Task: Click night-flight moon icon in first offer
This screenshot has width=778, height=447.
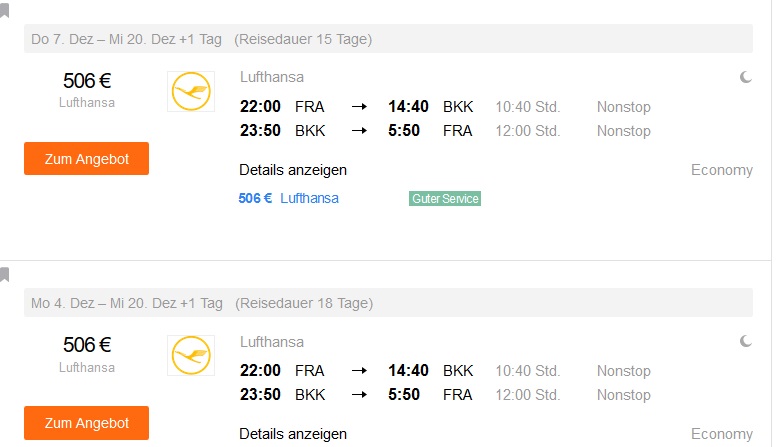Action: coord(745,78)
